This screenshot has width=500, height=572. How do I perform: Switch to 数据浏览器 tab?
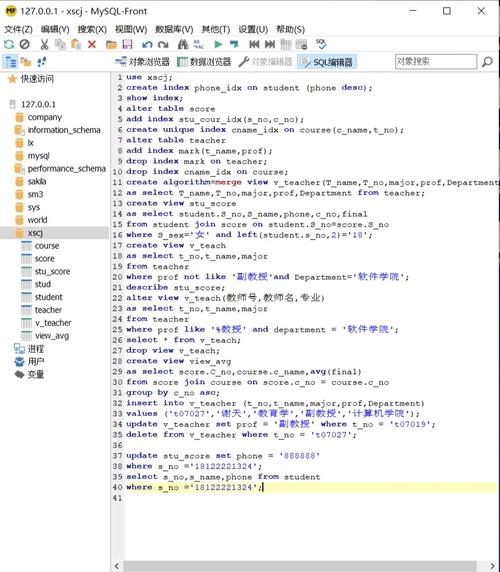coord(204,62)
